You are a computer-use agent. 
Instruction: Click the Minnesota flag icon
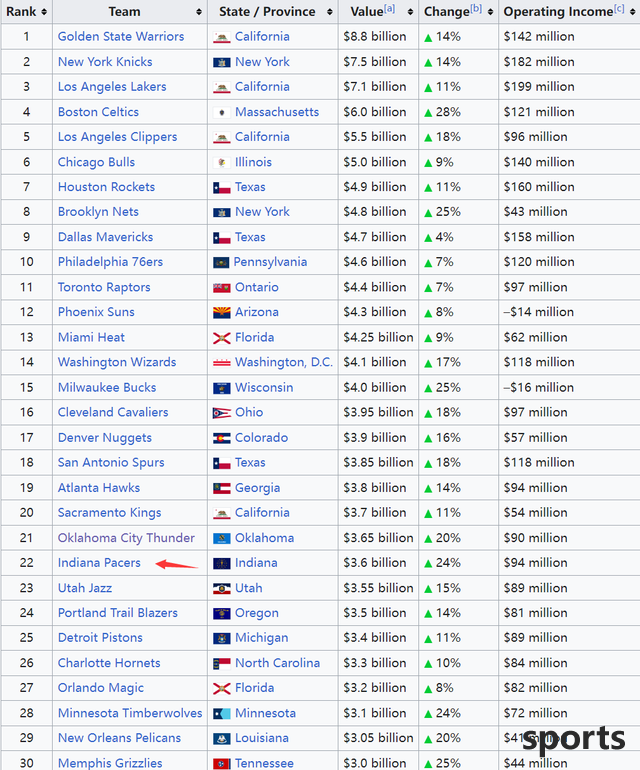(222, 714)
